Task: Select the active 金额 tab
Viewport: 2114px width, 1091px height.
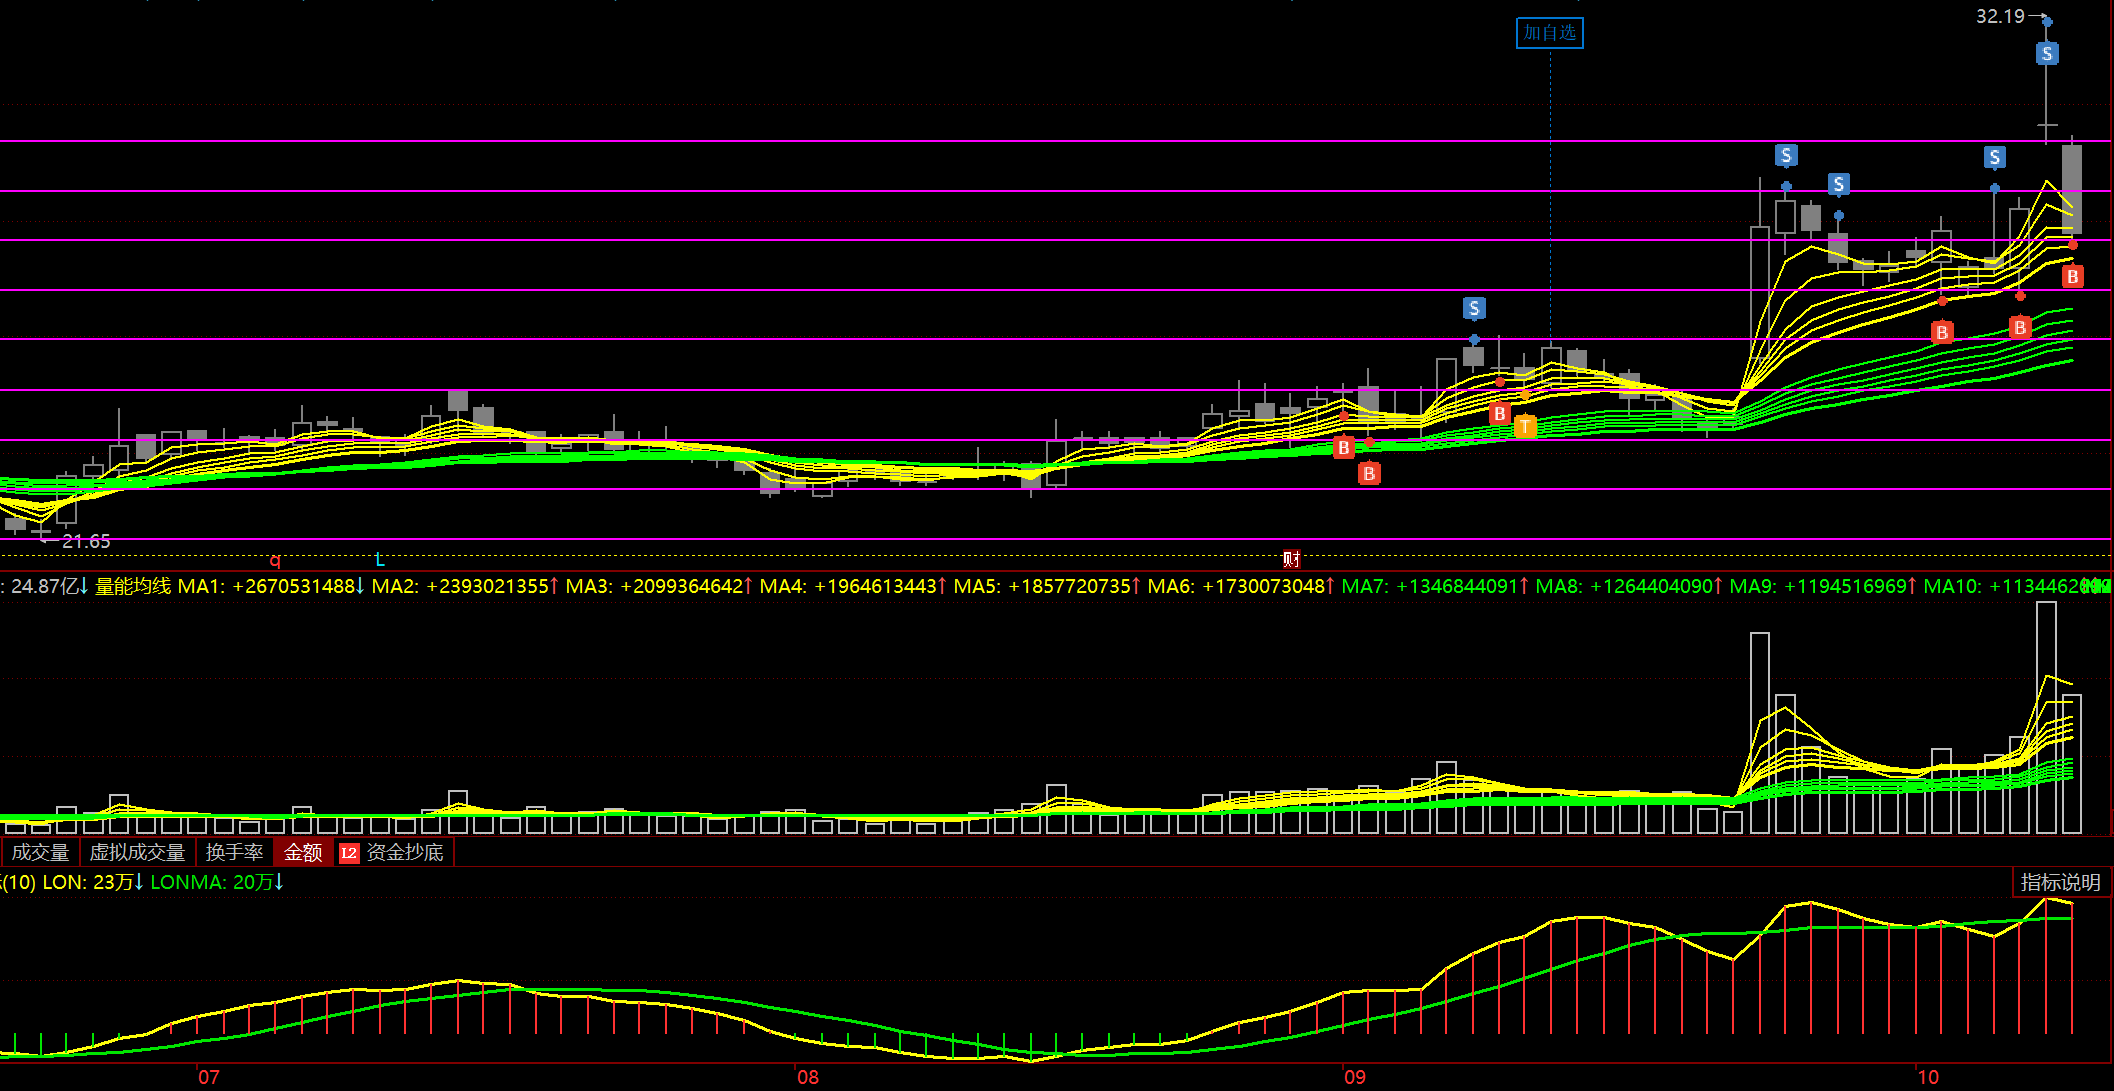Action: click(303, 853)
